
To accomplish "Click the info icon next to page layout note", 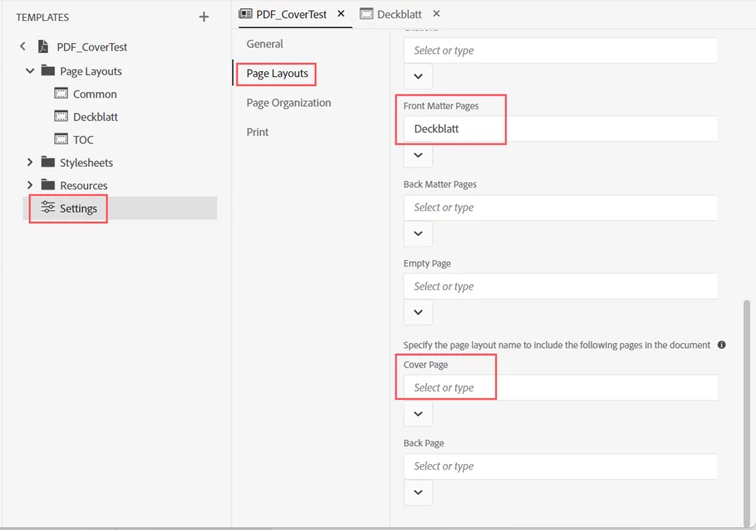I will pos(722,345).
